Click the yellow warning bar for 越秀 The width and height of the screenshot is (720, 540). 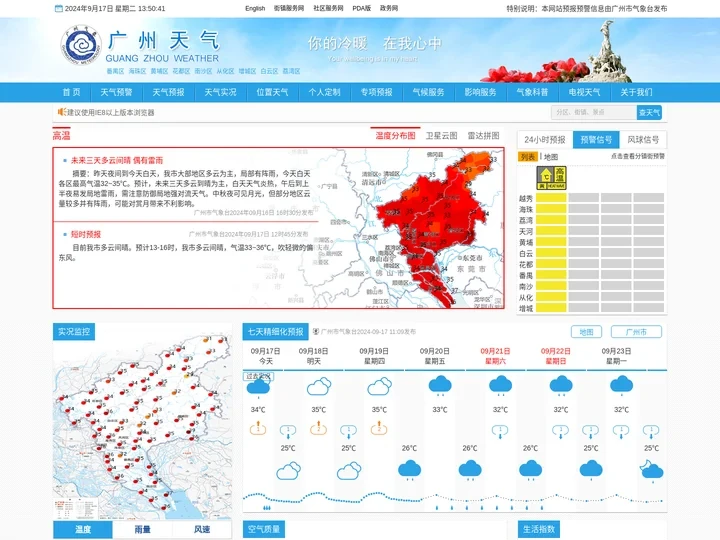coord(551,198)
